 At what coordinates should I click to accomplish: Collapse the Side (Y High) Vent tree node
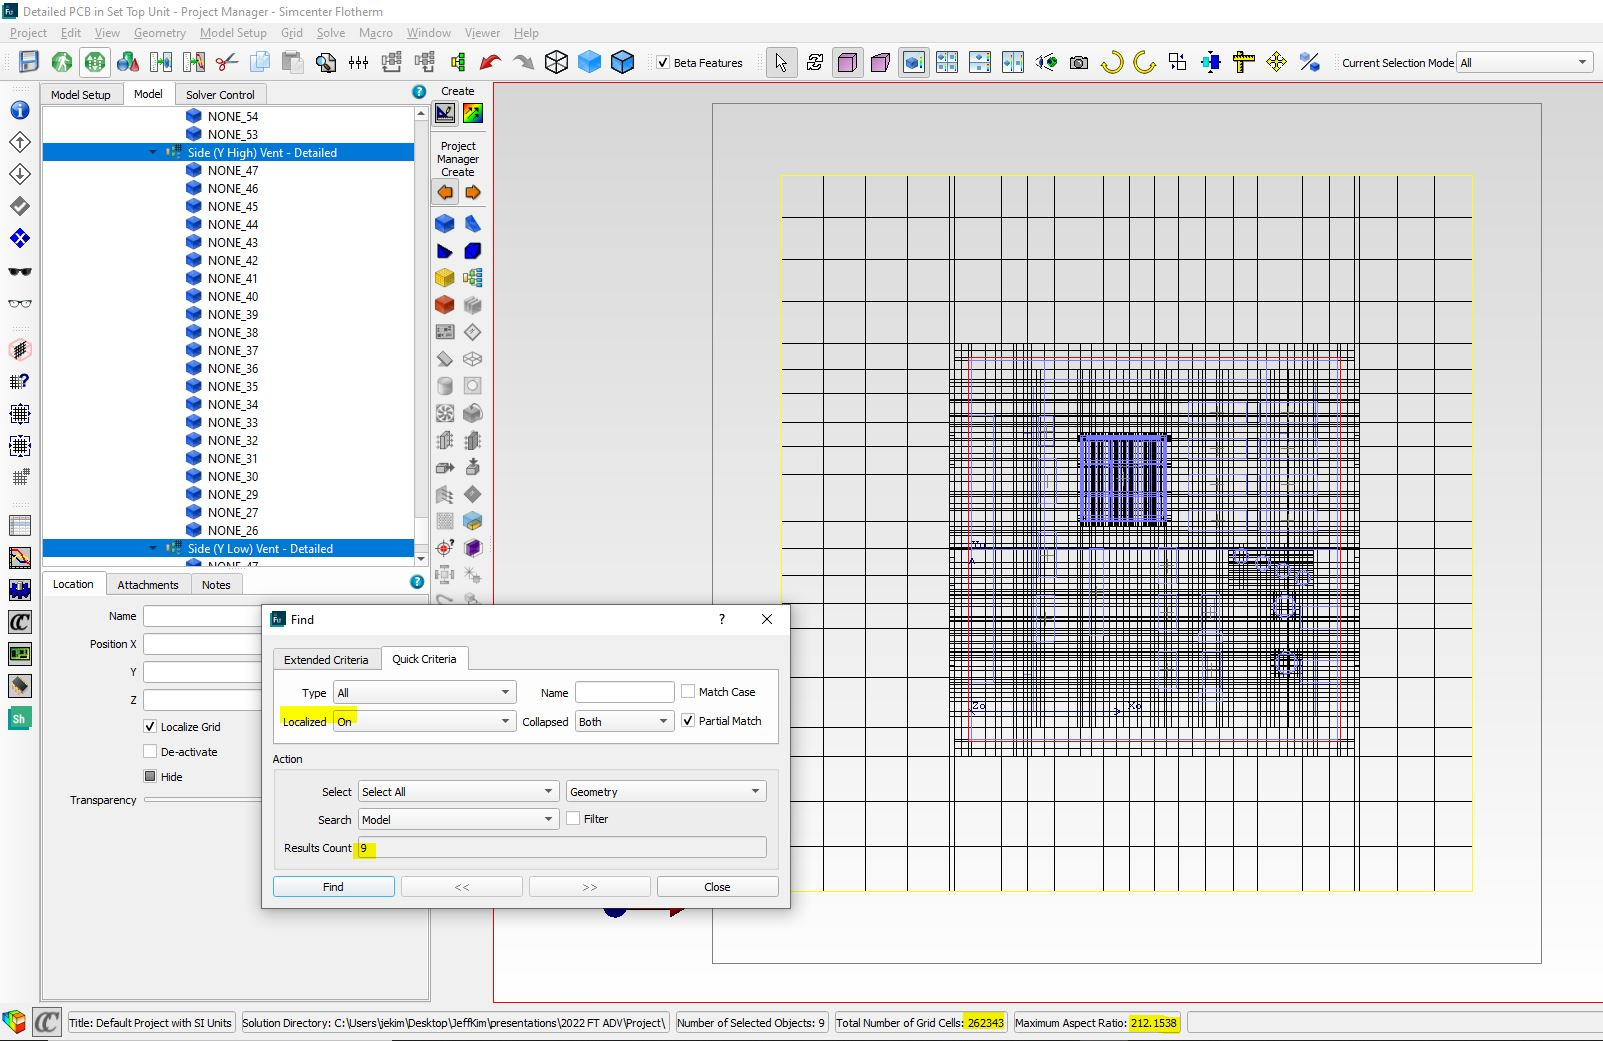153,153
